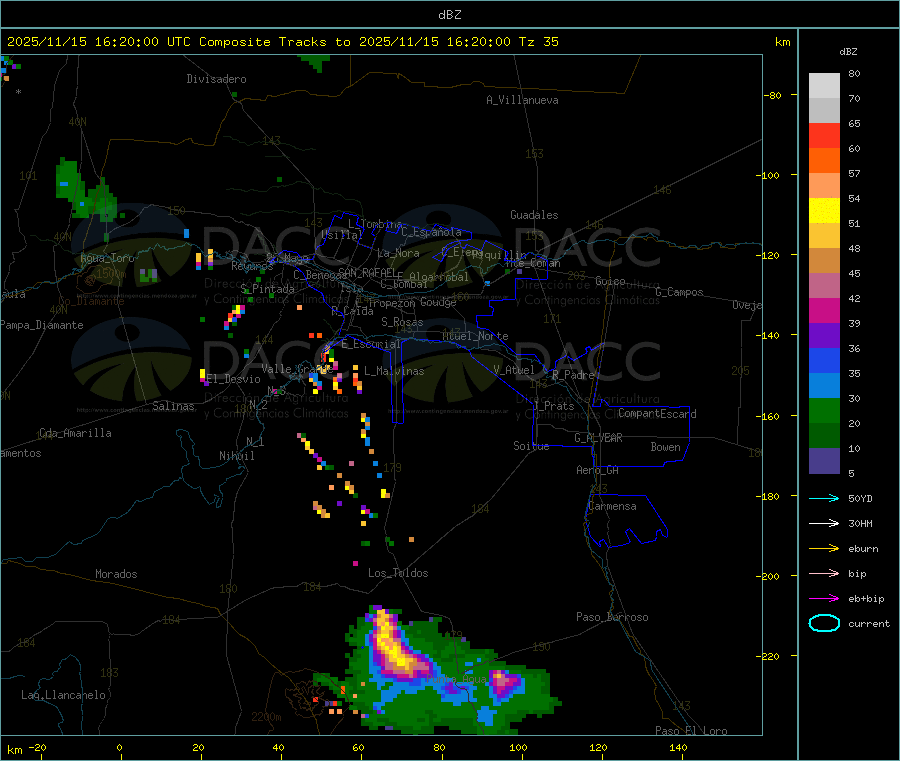Click the Salinas place label
Image resolution: width=900 pixels, height=761 pixels.
(173, 406)
